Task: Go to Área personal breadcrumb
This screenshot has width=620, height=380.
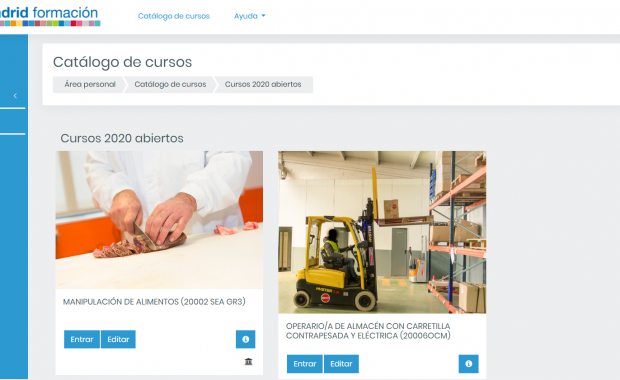Action: 90,84
